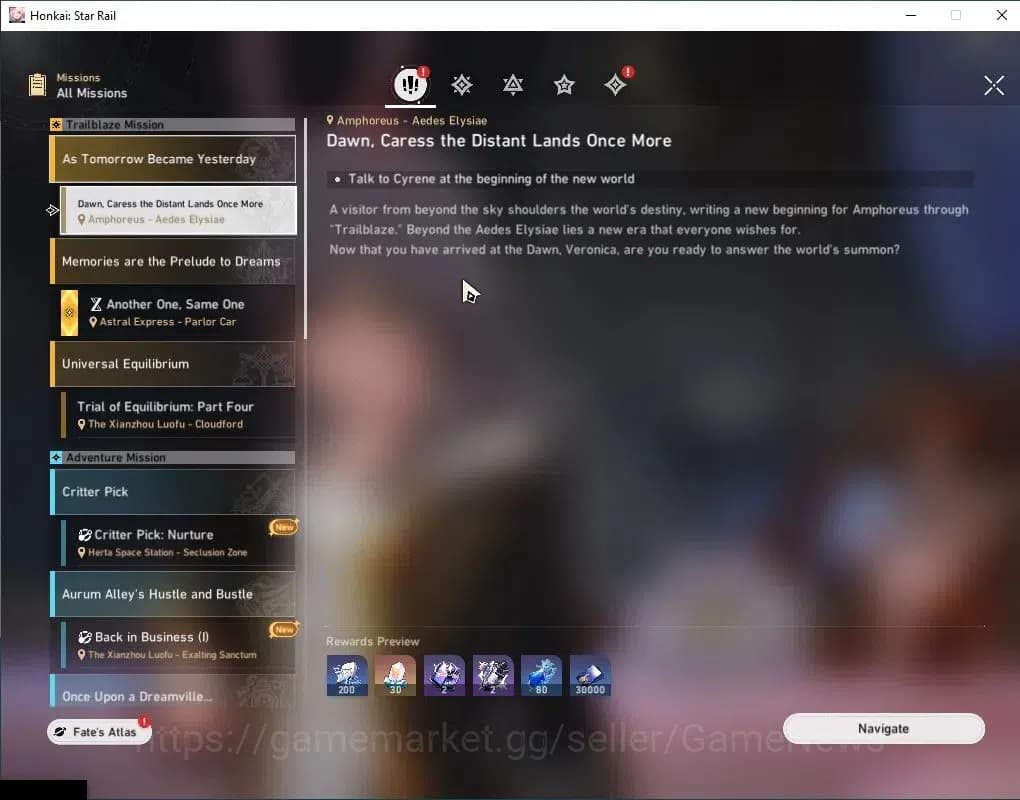1020x800 pixels.
Task: Collapse the Adventure Mission section header
Action: tap(172, 457)
